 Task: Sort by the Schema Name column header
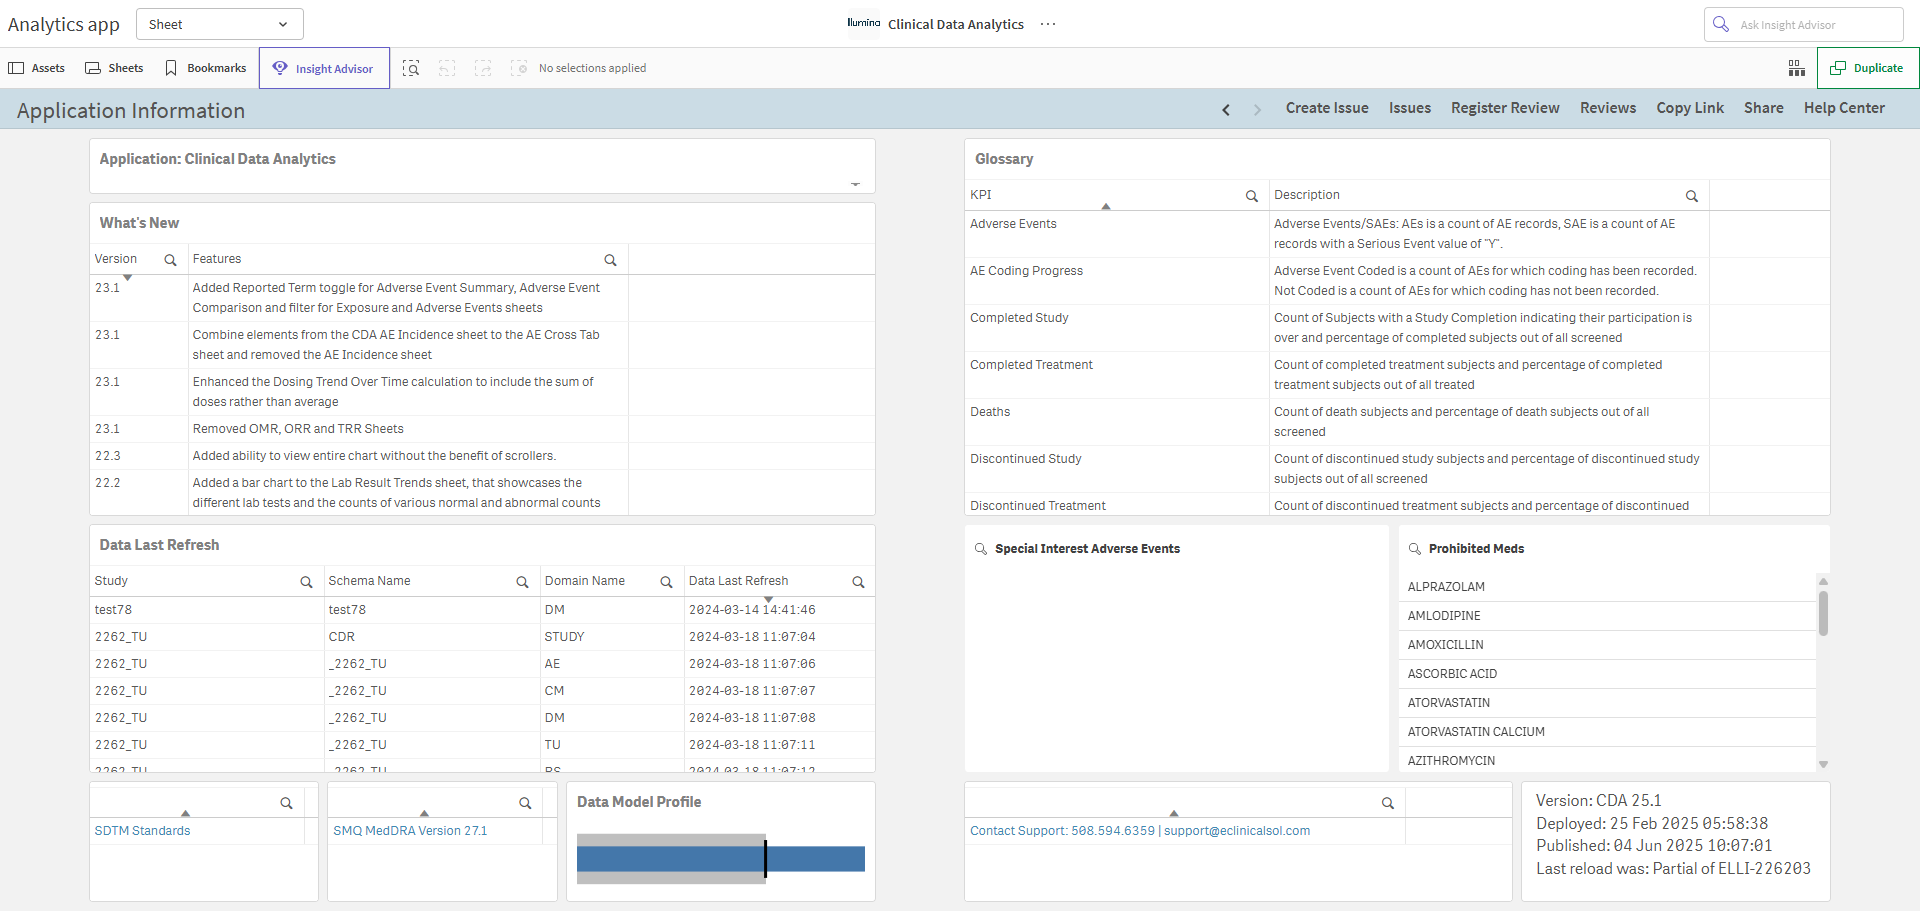pyautogui.click(x=369, y=581)
